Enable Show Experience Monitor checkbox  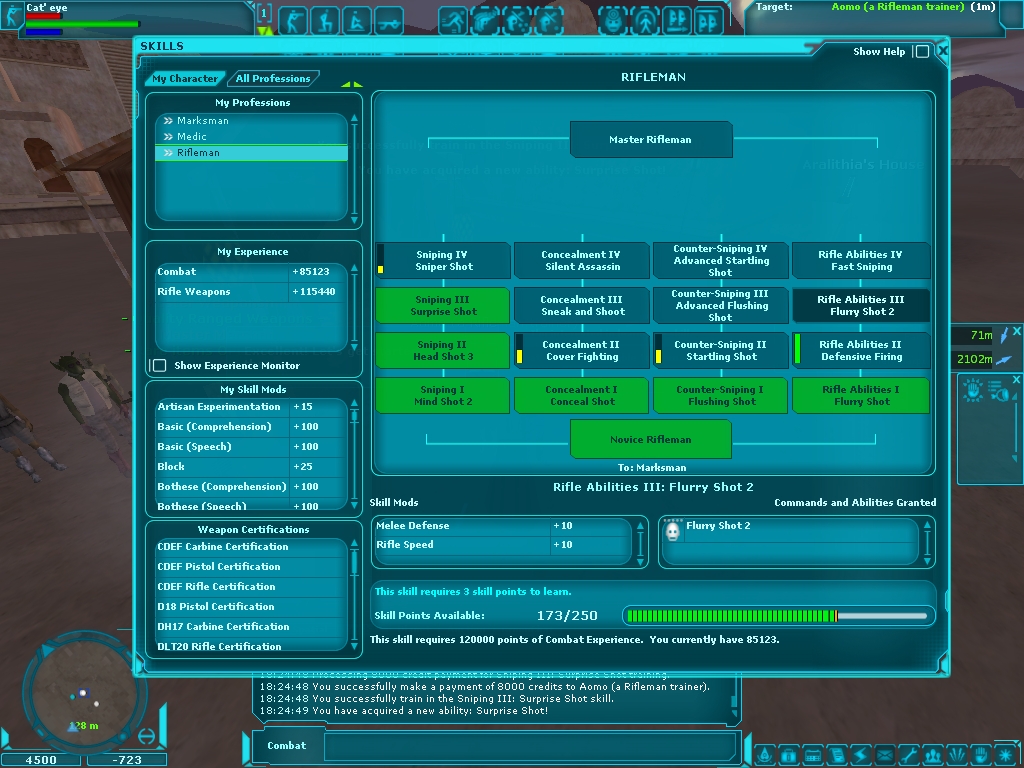[x=159, y=366]
